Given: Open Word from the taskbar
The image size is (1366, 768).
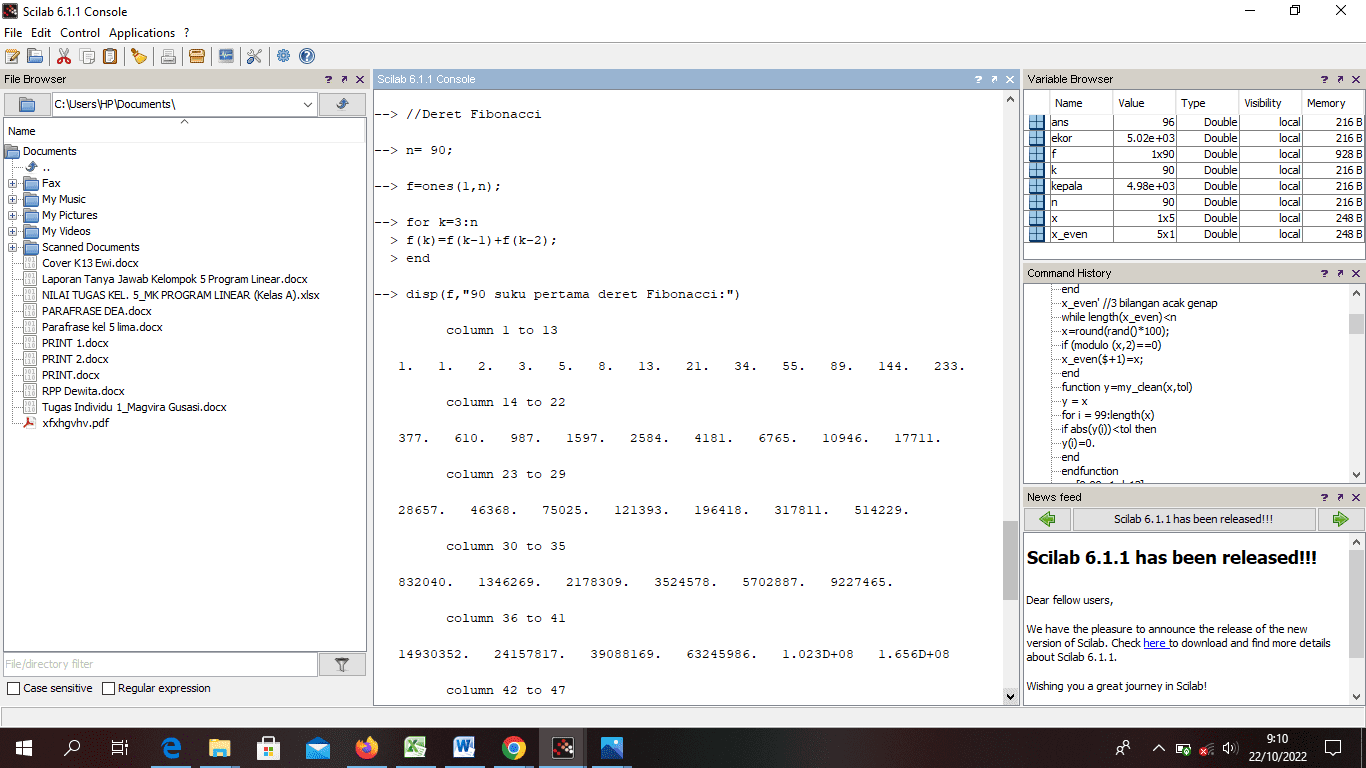Looking at the screenshot, I should click(465, 747).
